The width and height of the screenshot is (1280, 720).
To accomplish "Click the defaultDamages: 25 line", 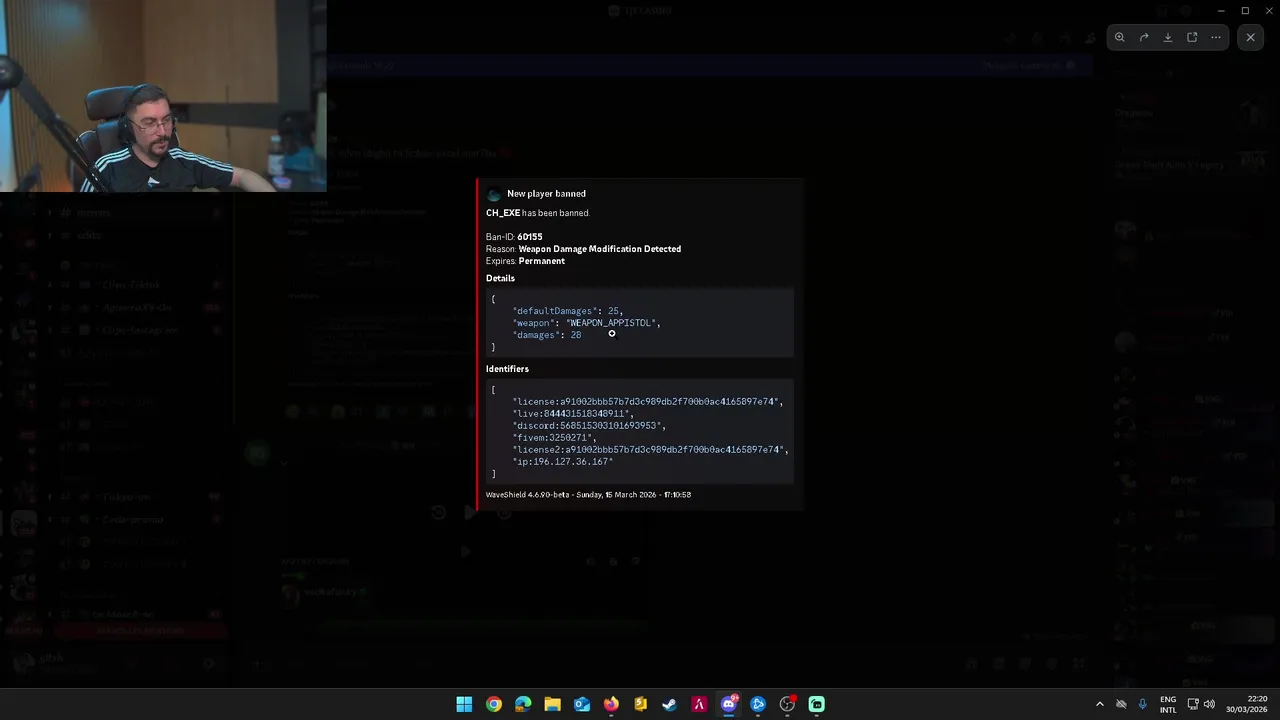I will click(567, 311).
